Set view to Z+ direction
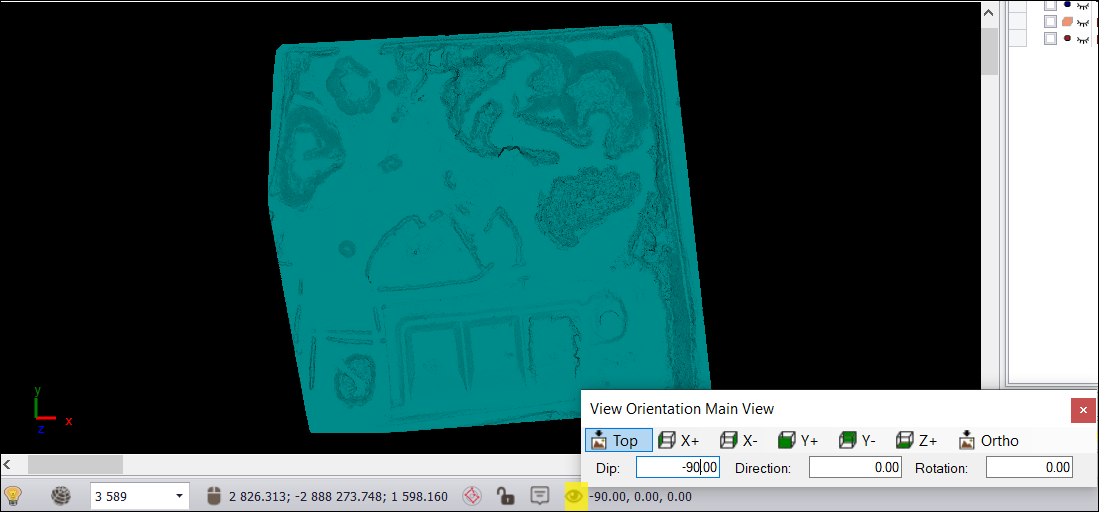Image resolution: width=1099 pixels, height=512 pixels. [x=917, y=440]
